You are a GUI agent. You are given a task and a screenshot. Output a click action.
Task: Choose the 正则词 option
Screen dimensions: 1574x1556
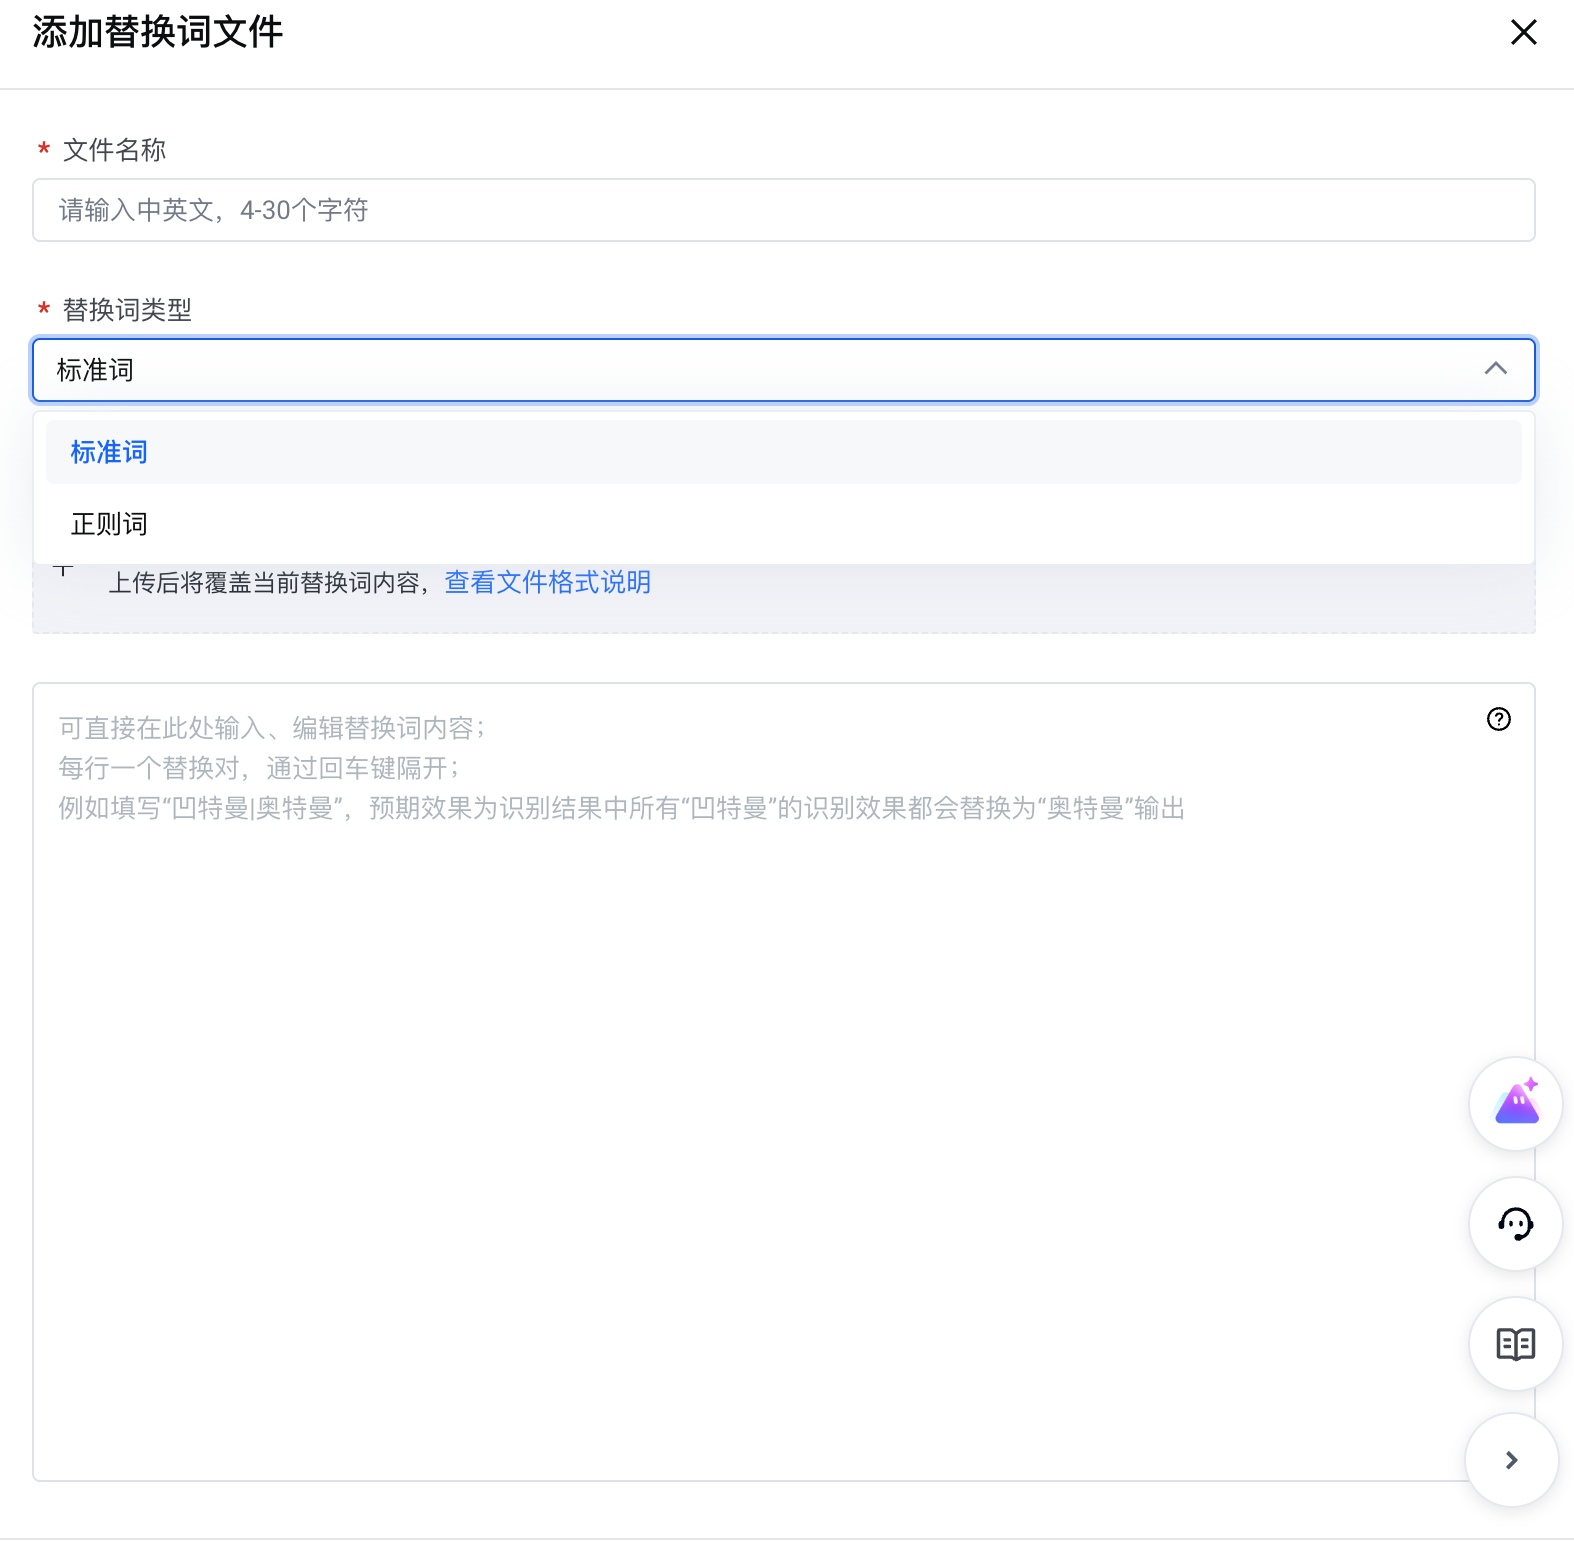[109, 524]
